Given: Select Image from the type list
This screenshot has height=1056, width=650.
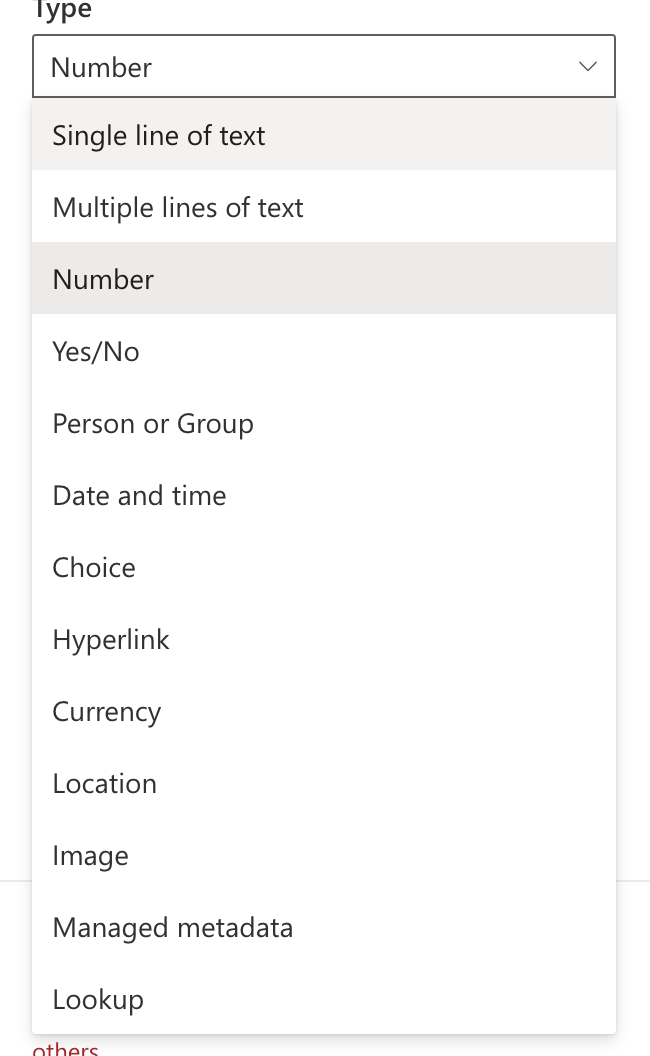Looking at the screenshot, I should tap(90, 855).
